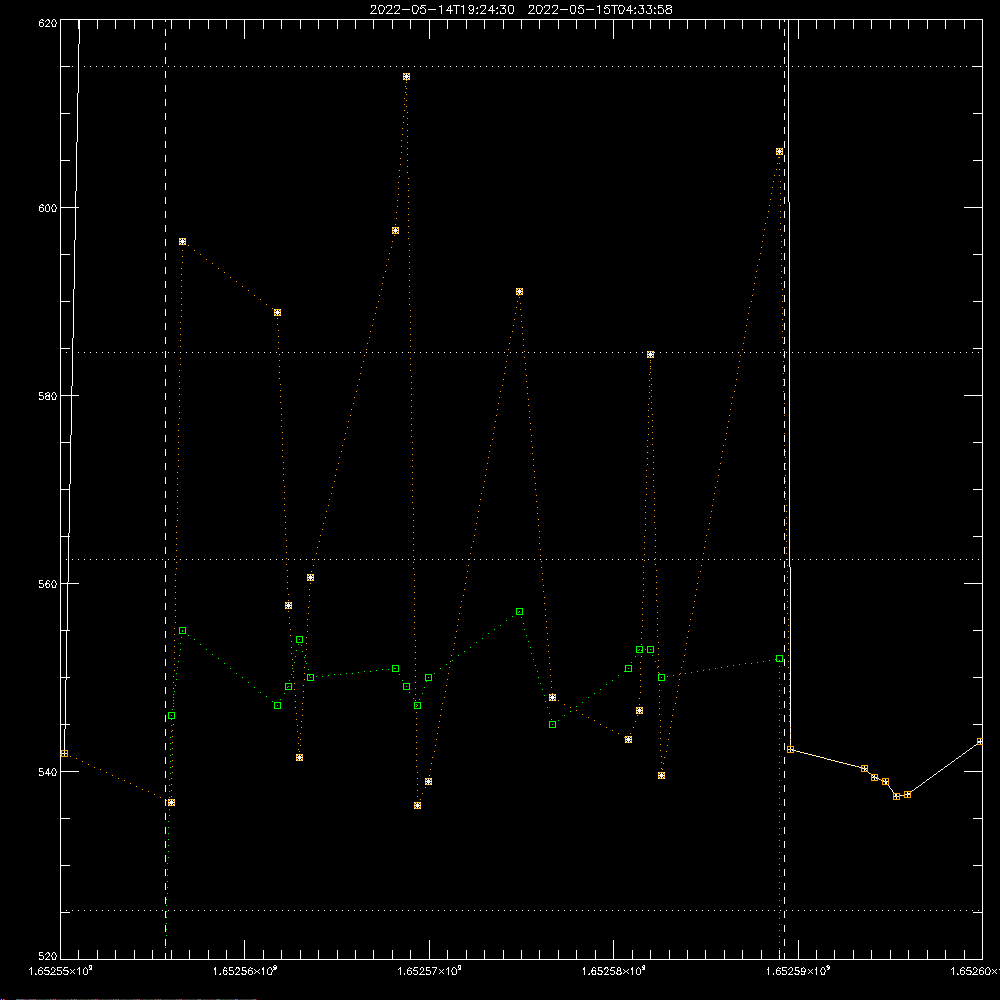
Task: Pick the lowest orange data point near 536
Action: click(x=418, y=805)
